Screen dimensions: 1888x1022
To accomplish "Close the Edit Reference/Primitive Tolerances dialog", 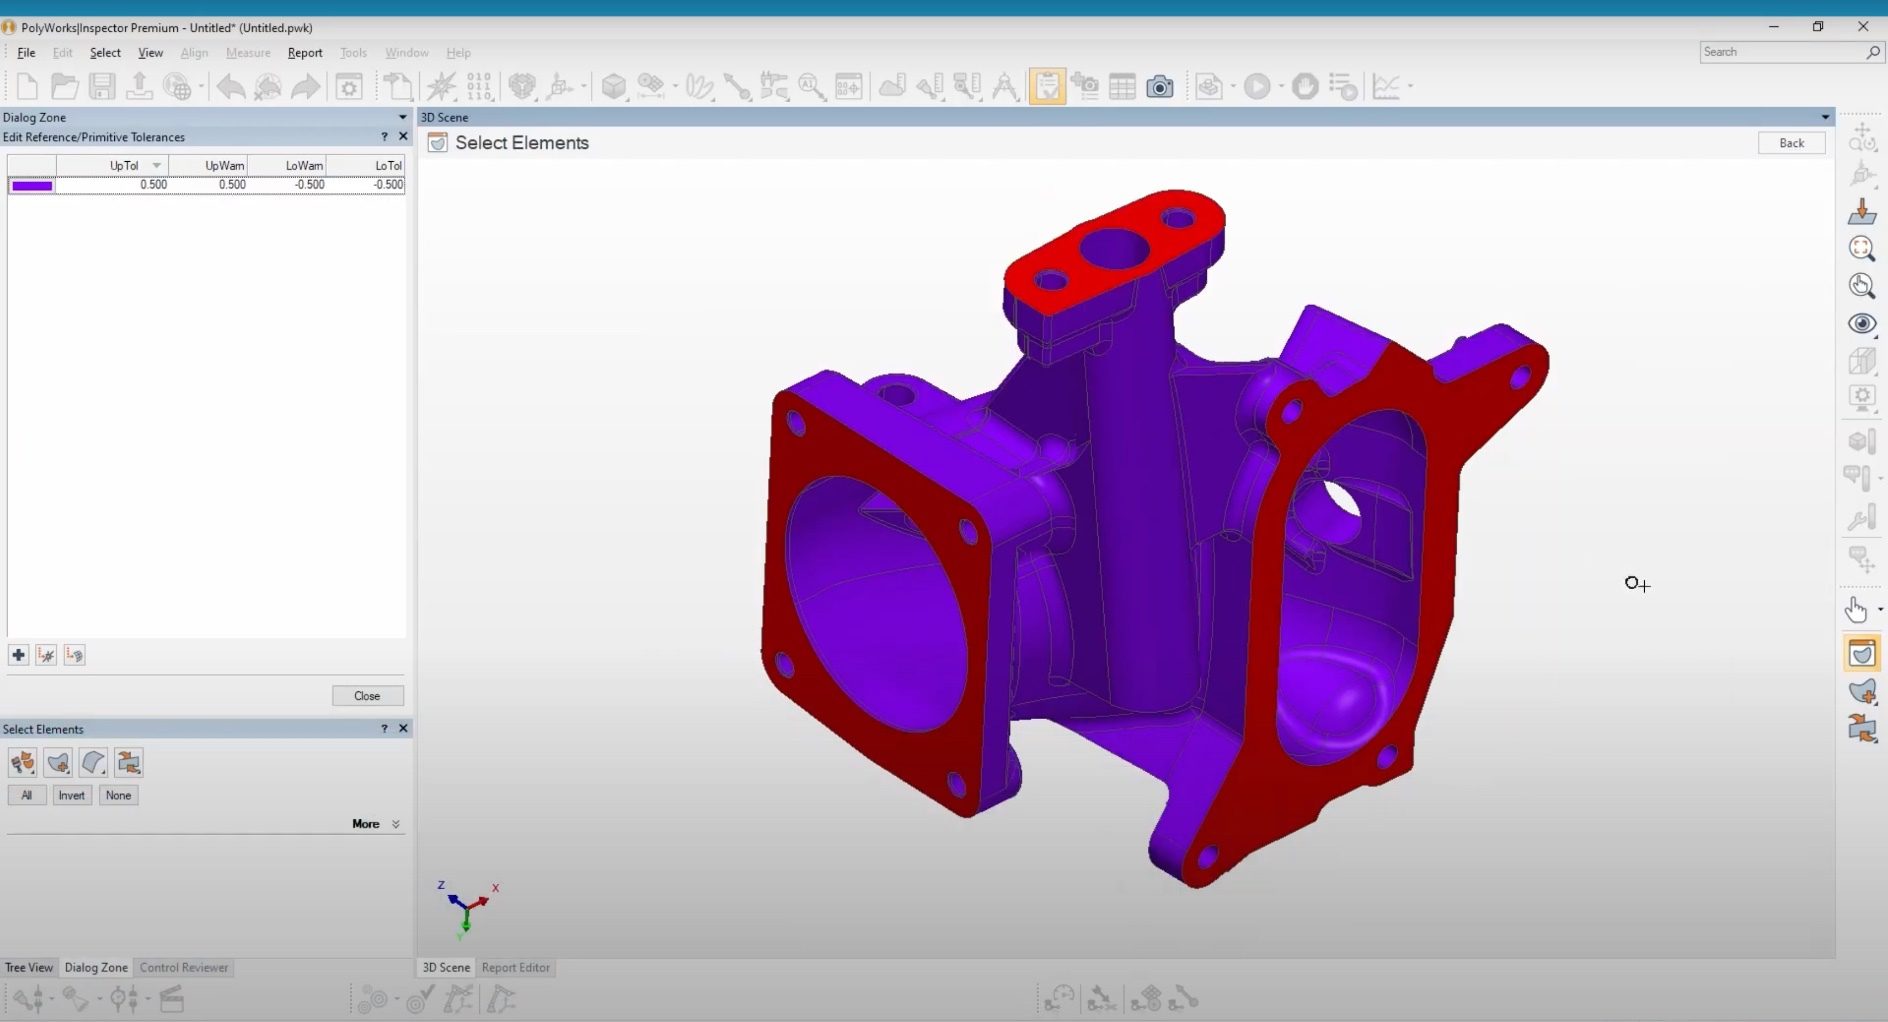I will 403,136.
